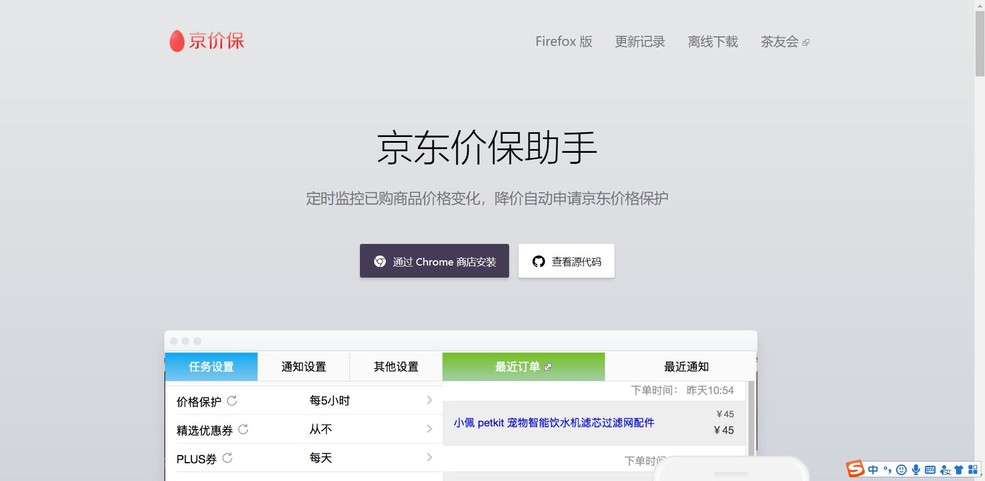Click Sogou account user icon
985x481 pixels.
tap(945, 469)
